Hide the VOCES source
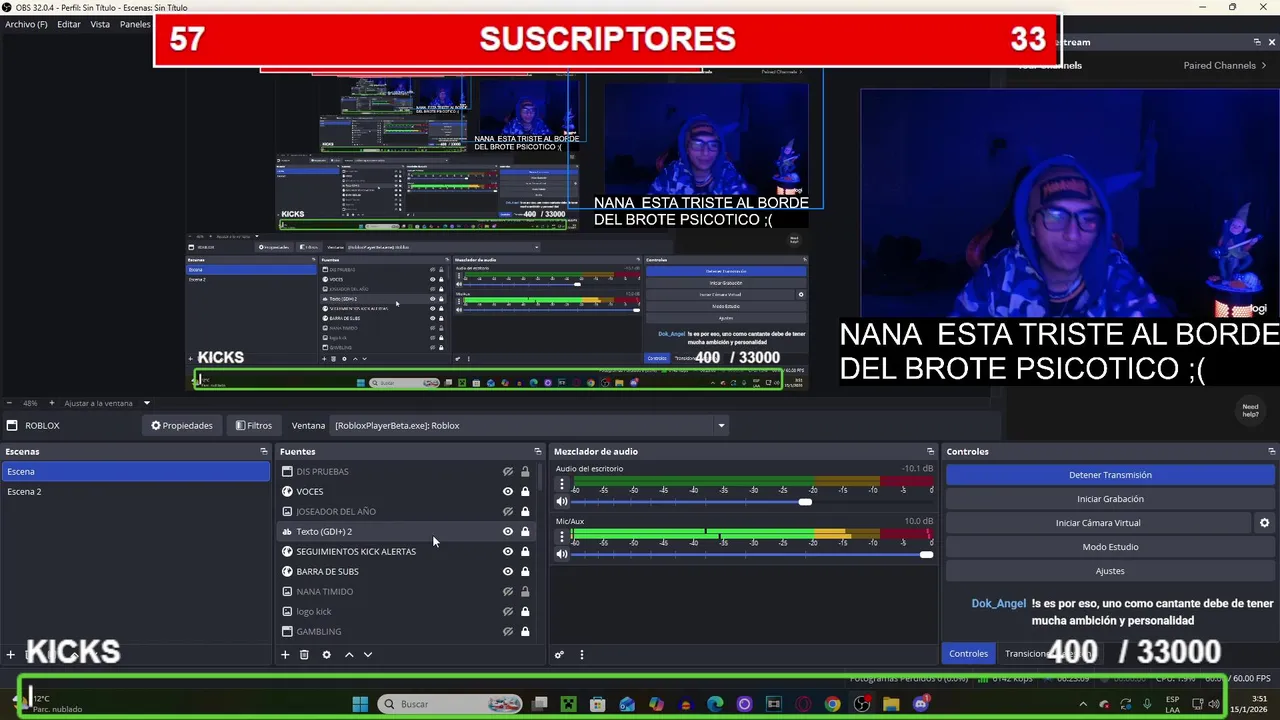1280x720 pixels. point(508,492)
